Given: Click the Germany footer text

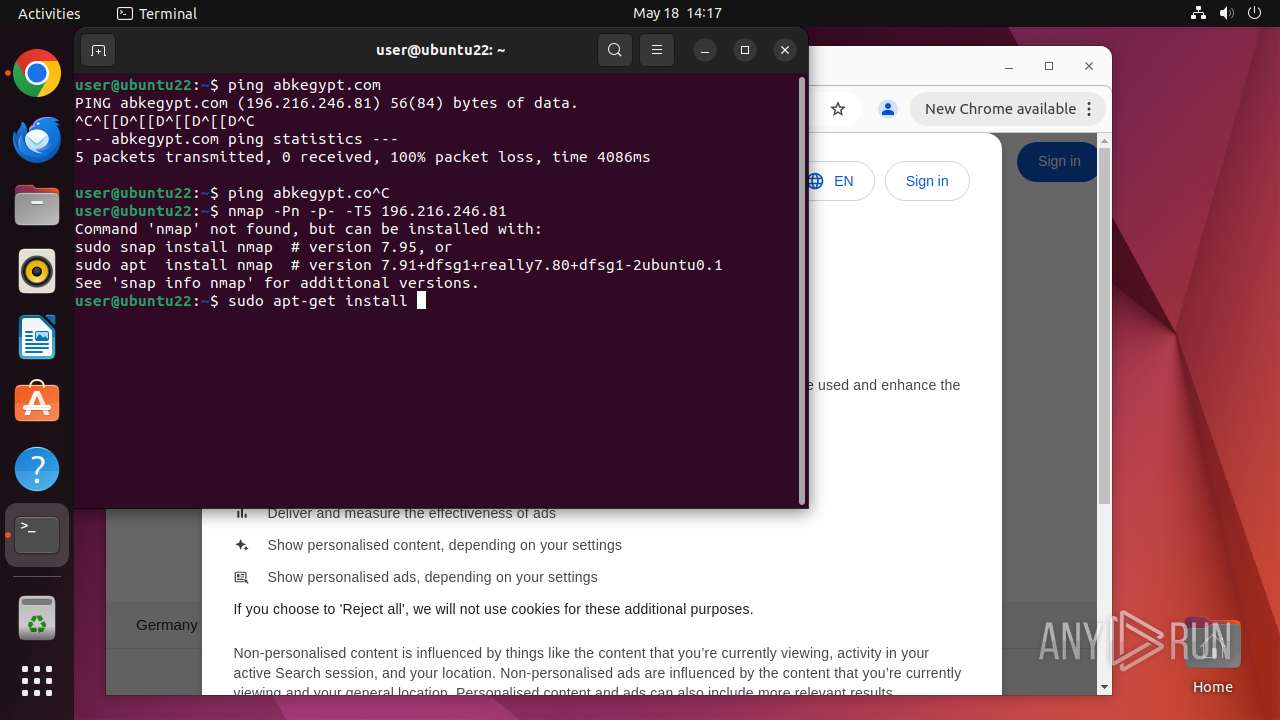Looking at the screenshot, I should [x=167, y=625].
